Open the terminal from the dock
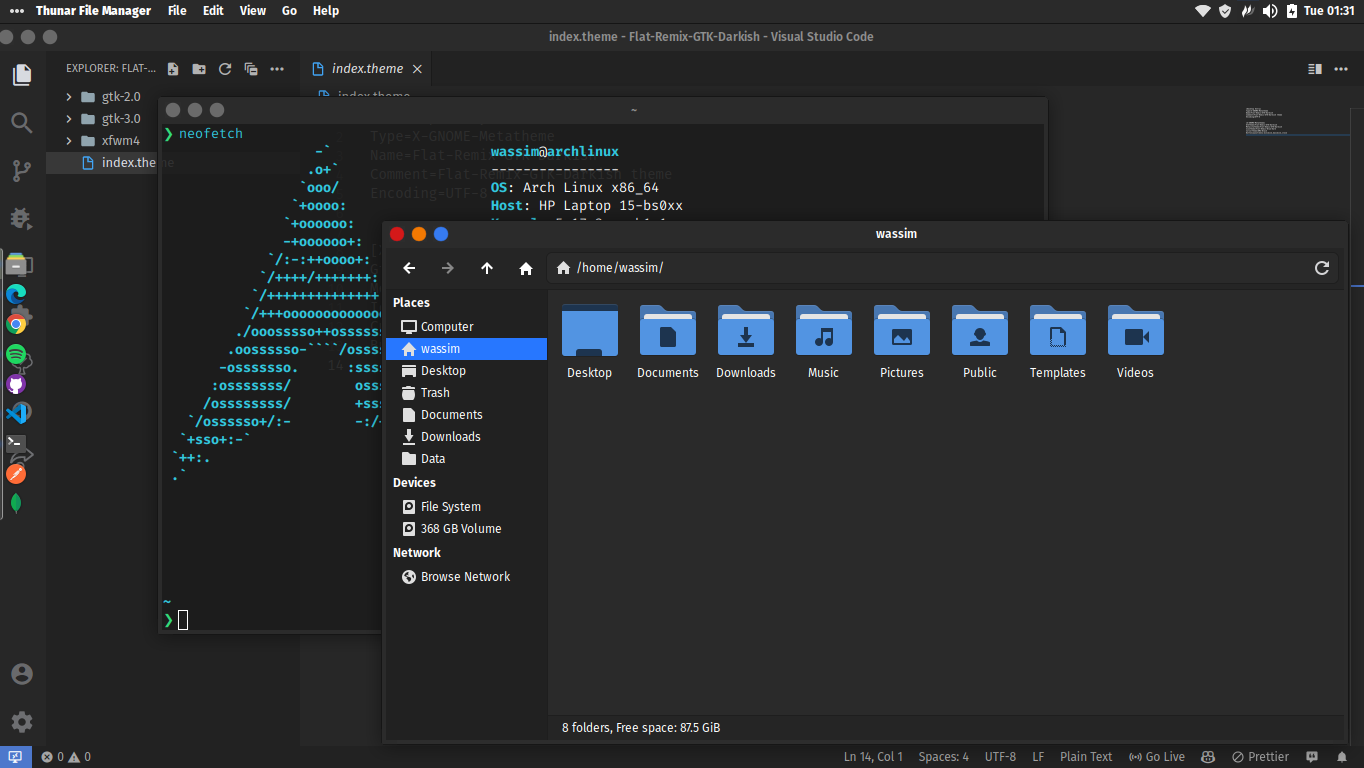Image resolution: width=1364 pixels, height=768 pixels. (17, 443)
